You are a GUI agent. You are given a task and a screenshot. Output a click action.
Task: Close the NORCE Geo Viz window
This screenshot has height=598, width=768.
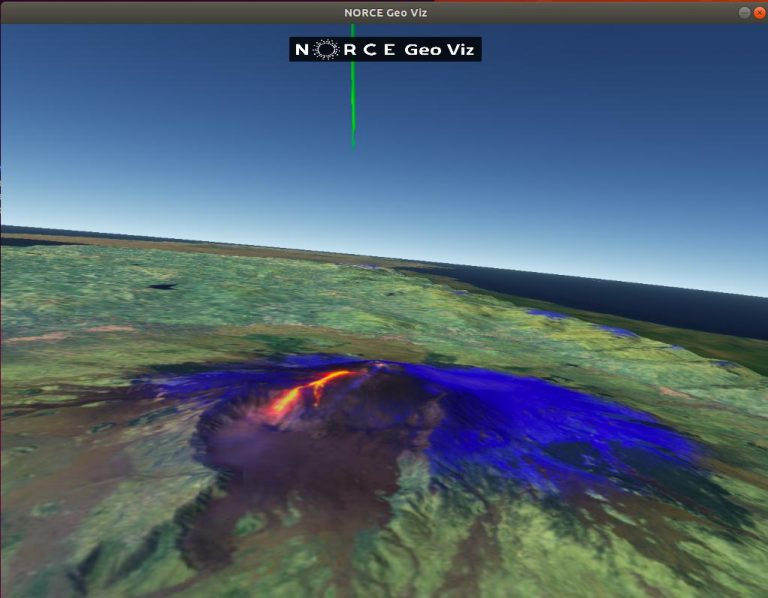coord(760,13)
